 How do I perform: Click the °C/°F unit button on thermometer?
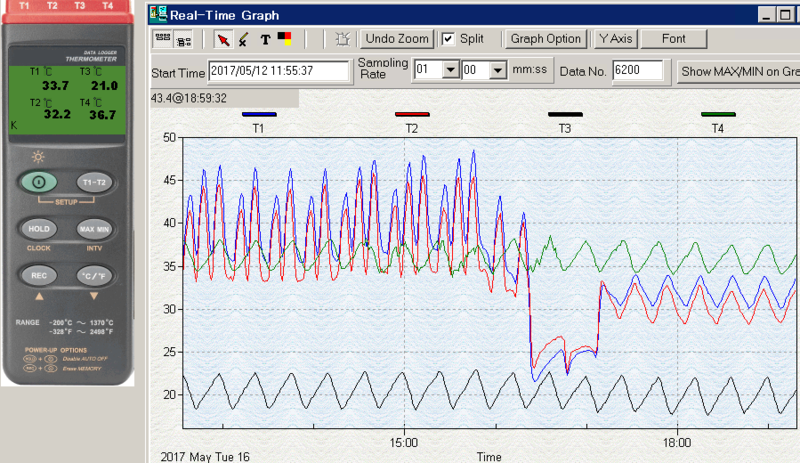94,276
